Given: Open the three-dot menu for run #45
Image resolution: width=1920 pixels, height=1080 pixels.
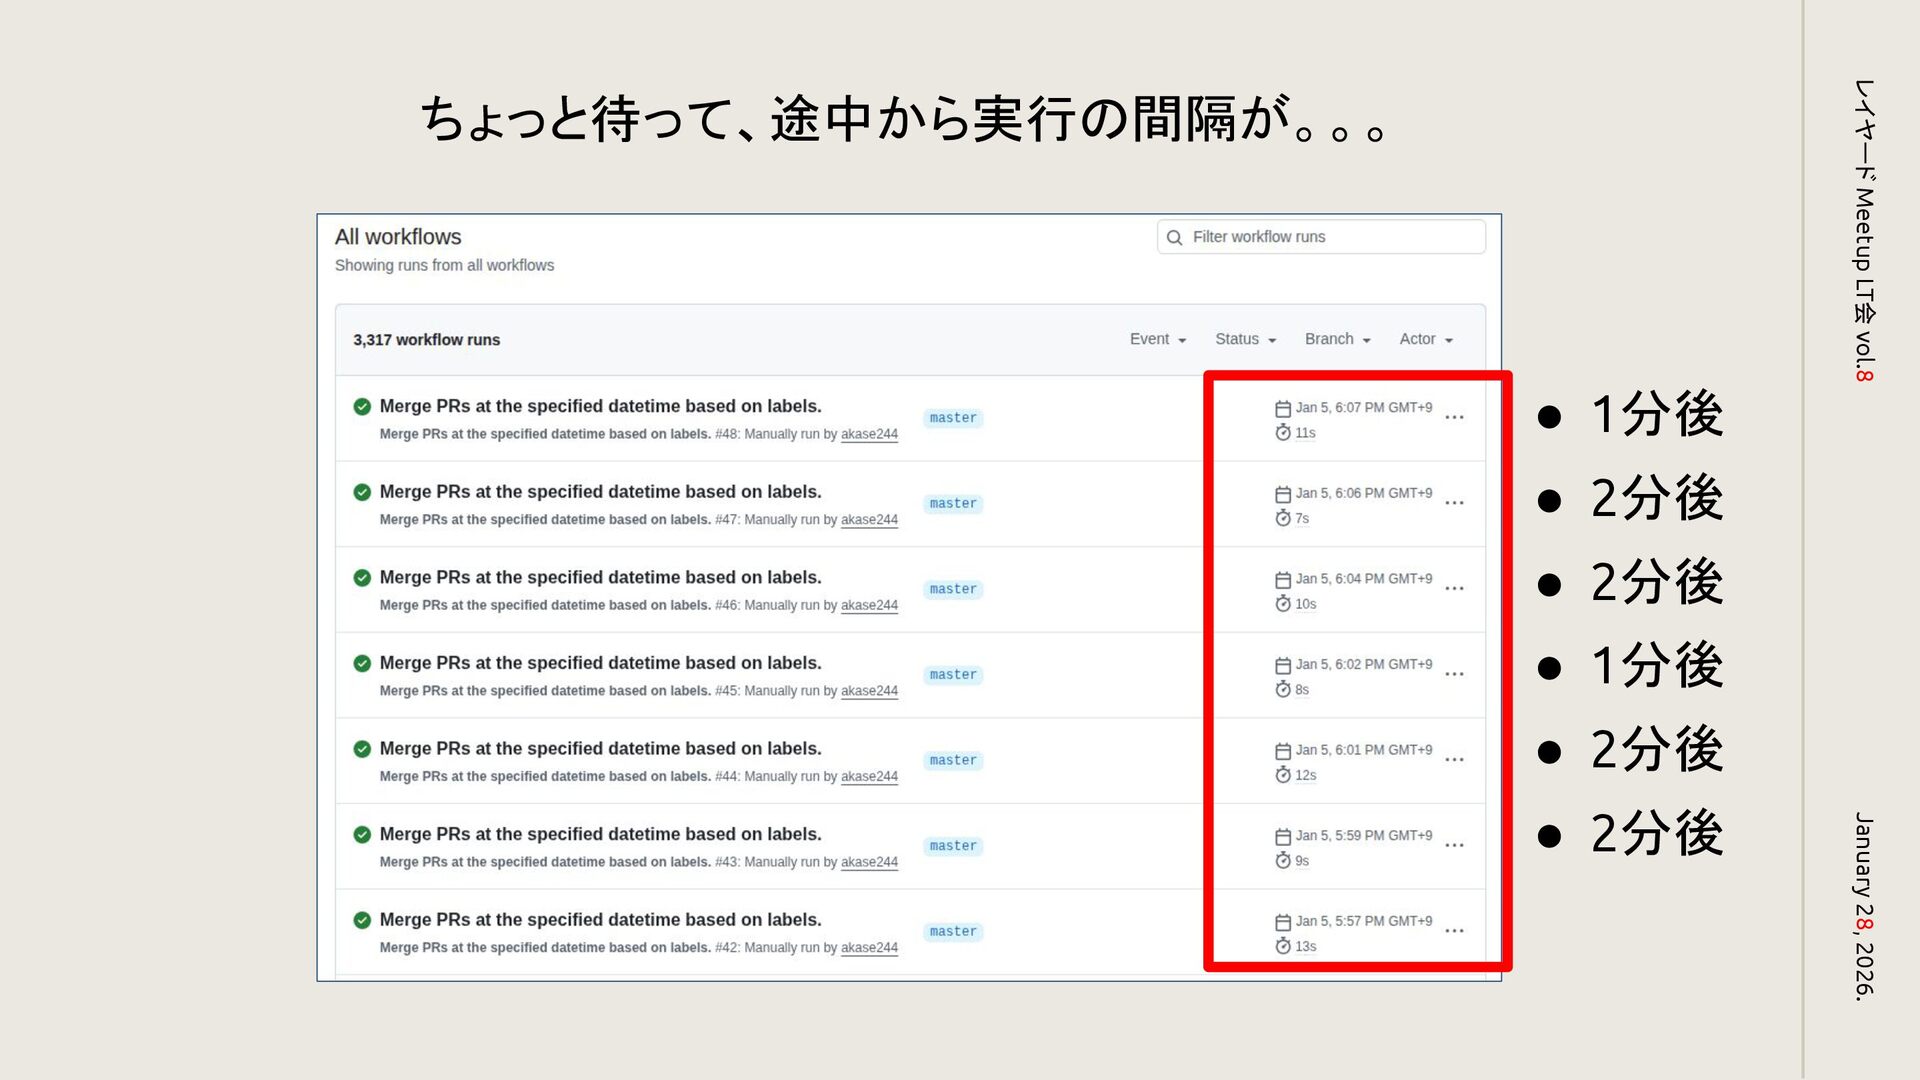Looking at the screenshot, I should coord(1454,674).
